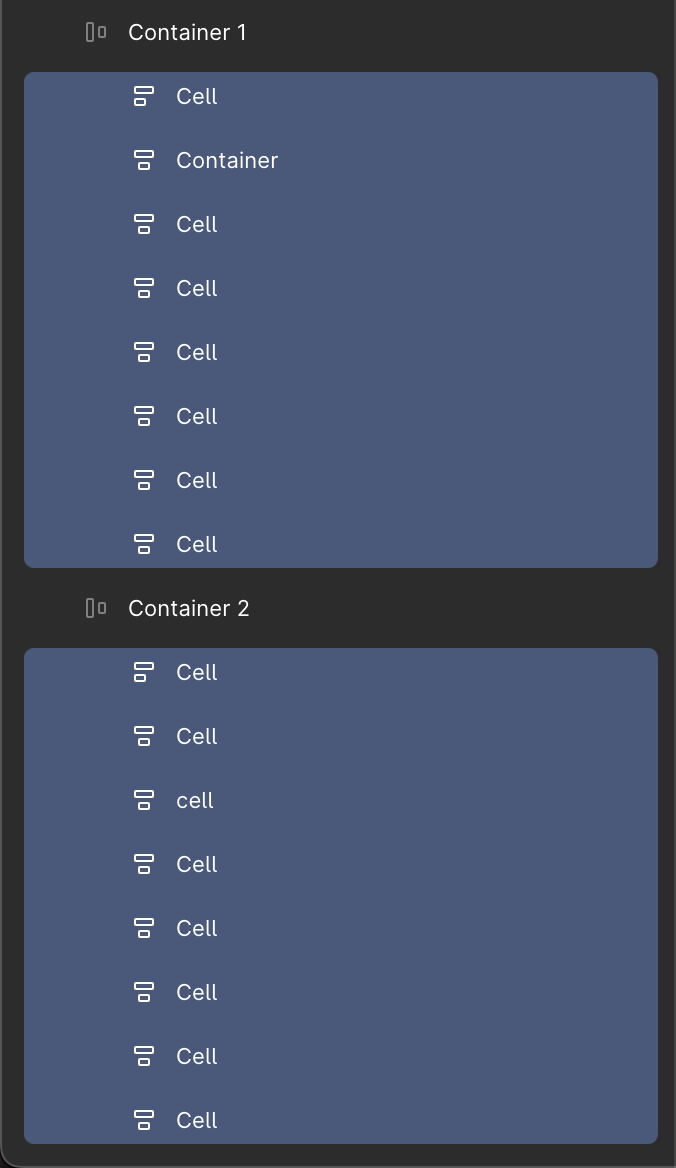
Task: Select the first Cell under Container 1
Action: (x=341, y=96)
